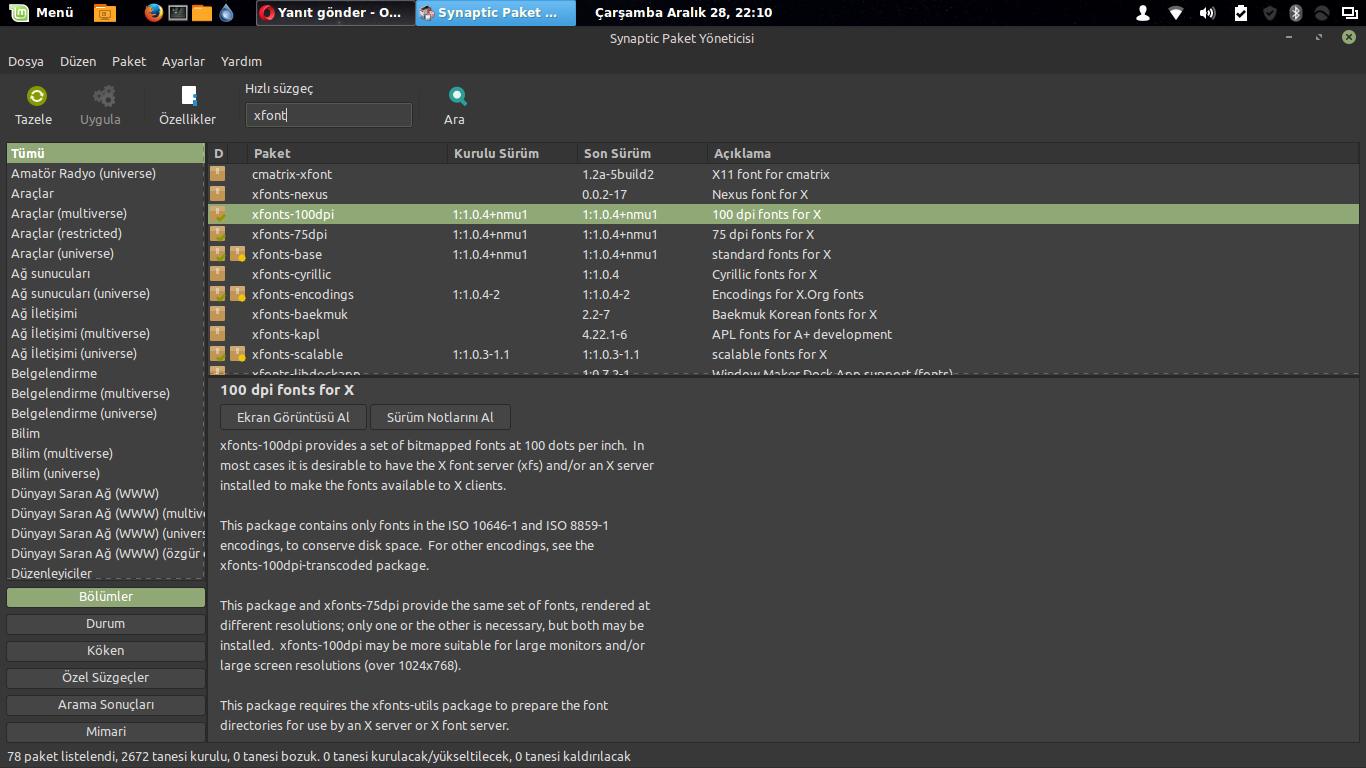Viewport: 1366px width, 768px height.
Task: Click the Sürüm Notlarını Al button
Action: pyautogui.click(x=440, y=417)
